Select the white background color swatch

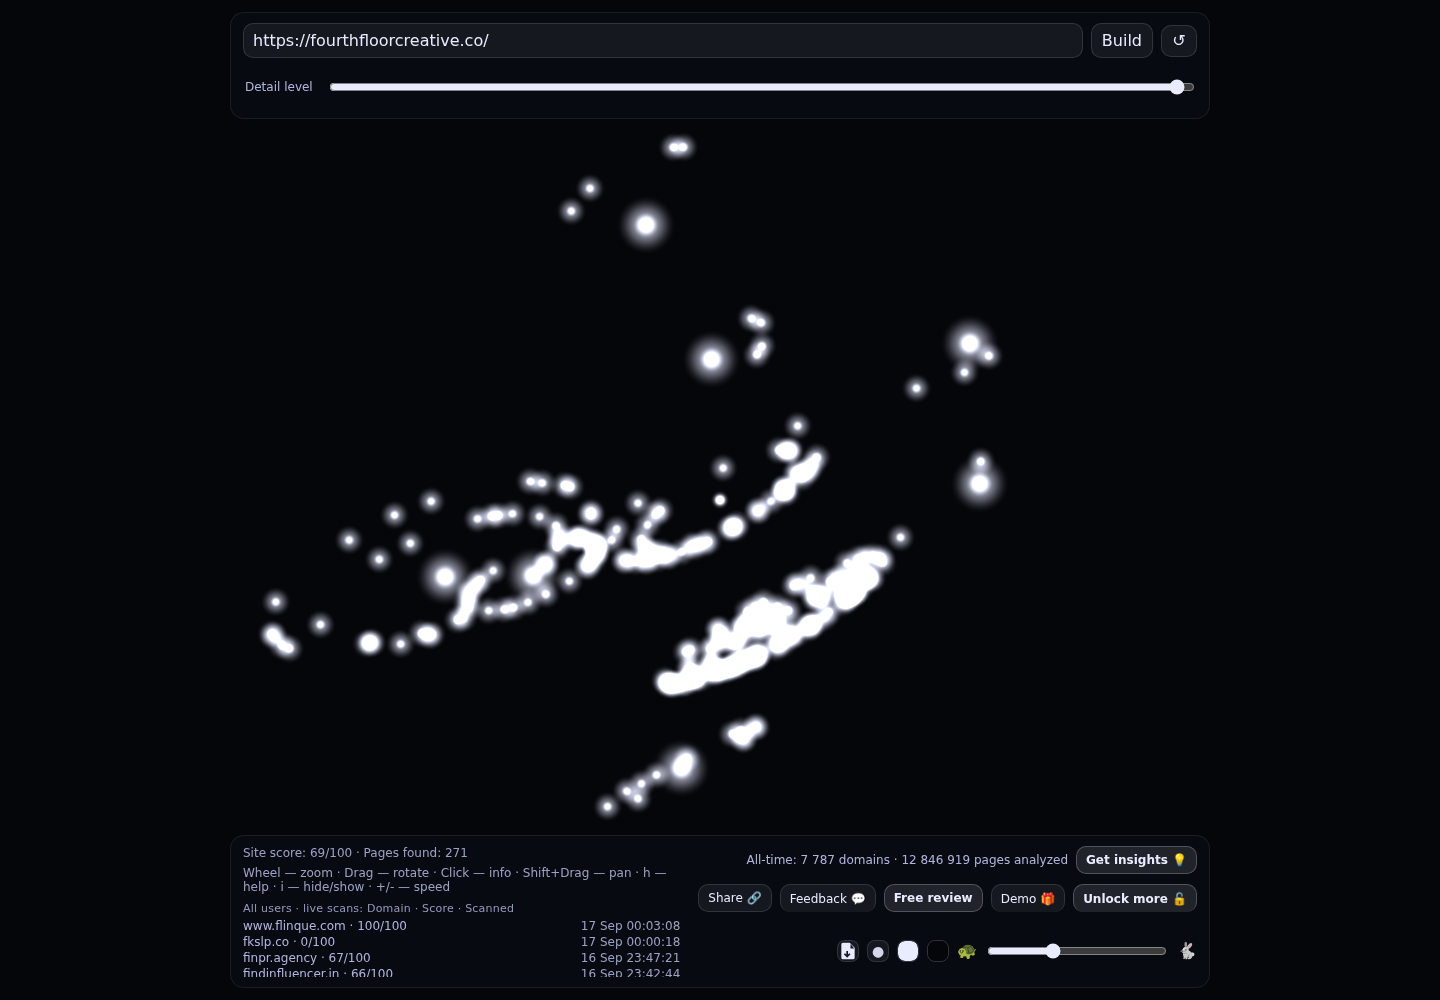click(908, 951)
